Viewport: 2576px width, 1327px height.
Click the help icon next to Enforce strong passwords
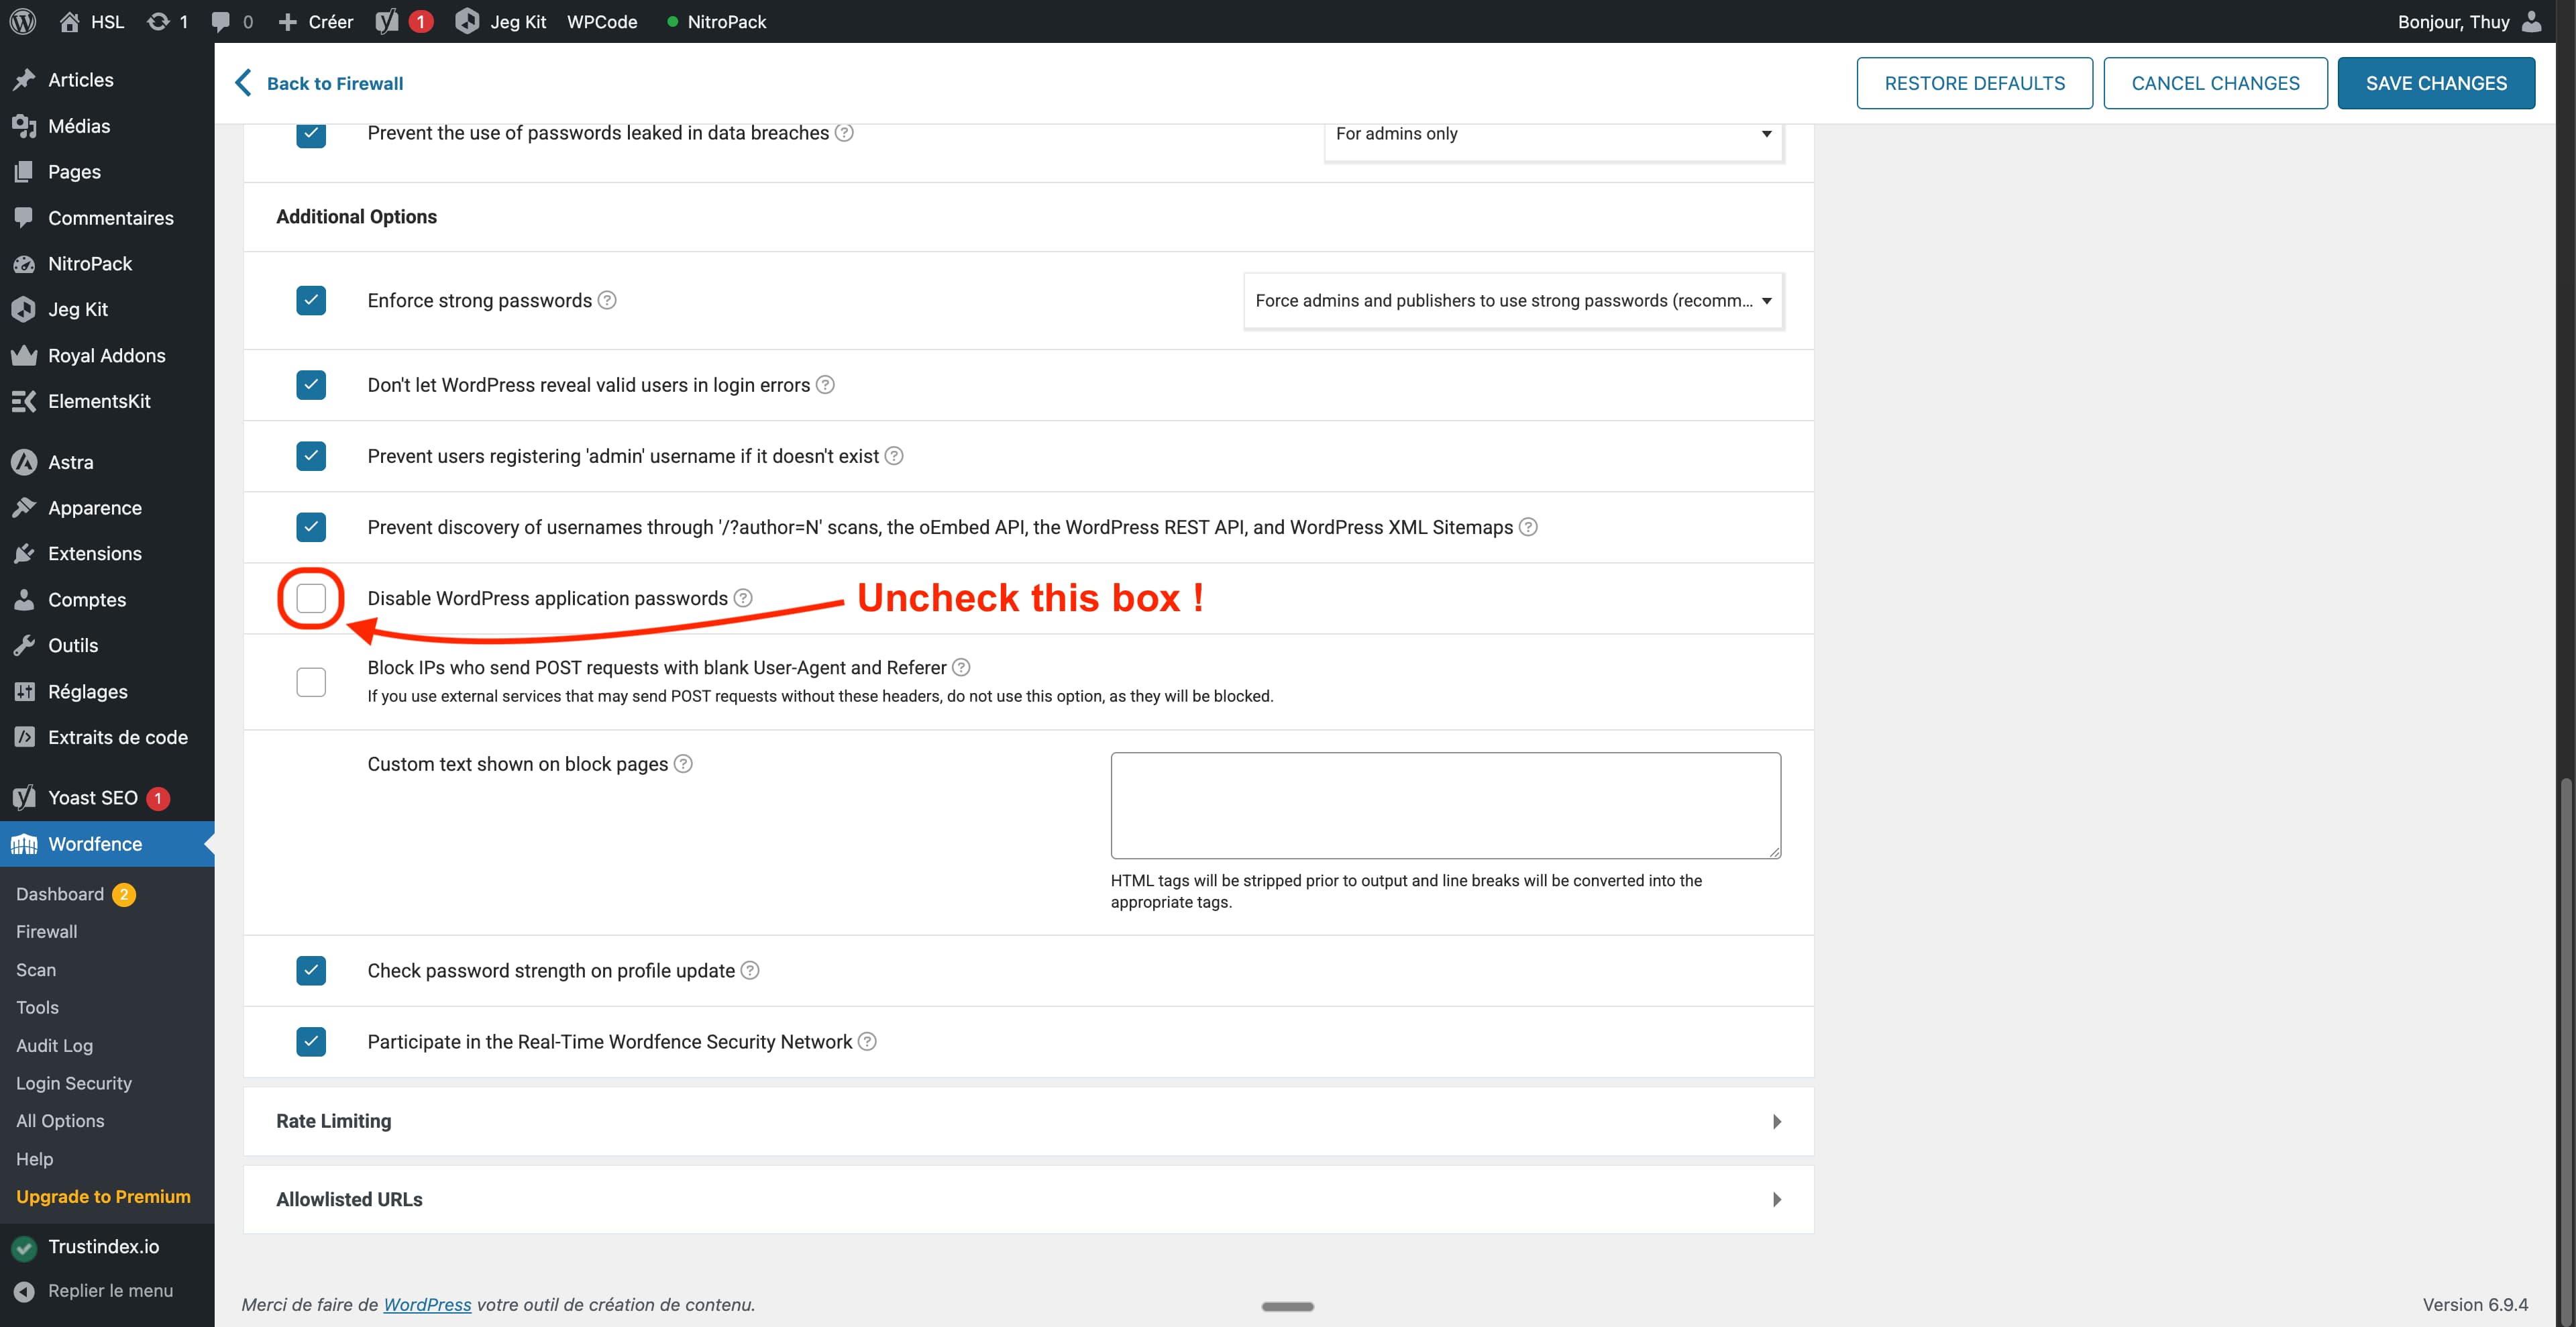pyautogui.click(x=607, y=300)
